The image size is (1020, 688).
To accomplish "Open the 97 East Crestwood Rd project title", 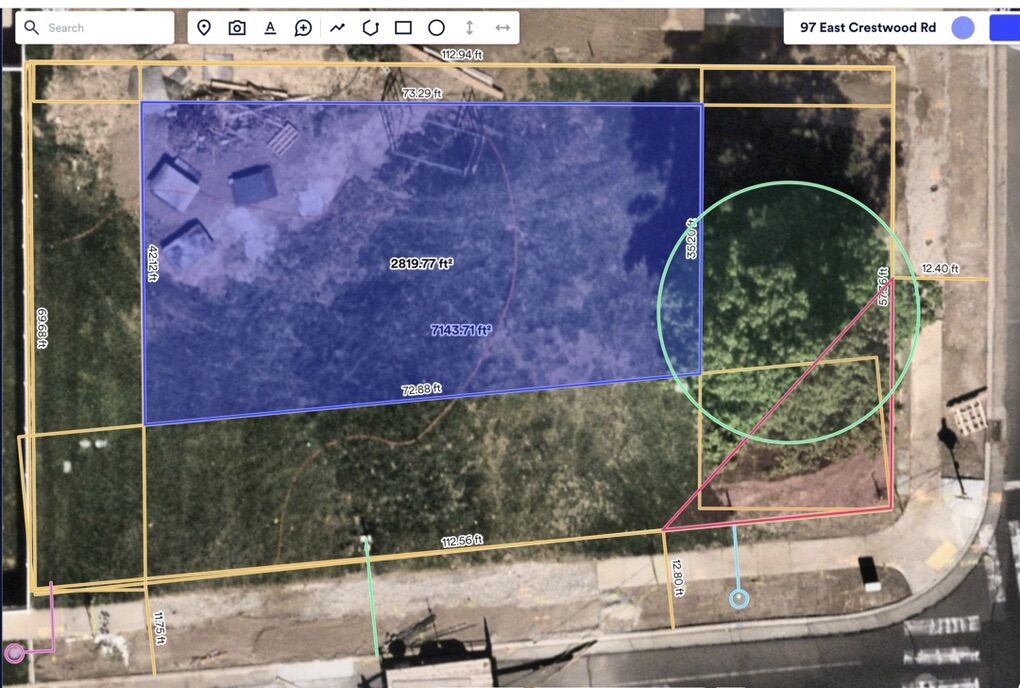I will pyautogui.click(x=867, y=28).
